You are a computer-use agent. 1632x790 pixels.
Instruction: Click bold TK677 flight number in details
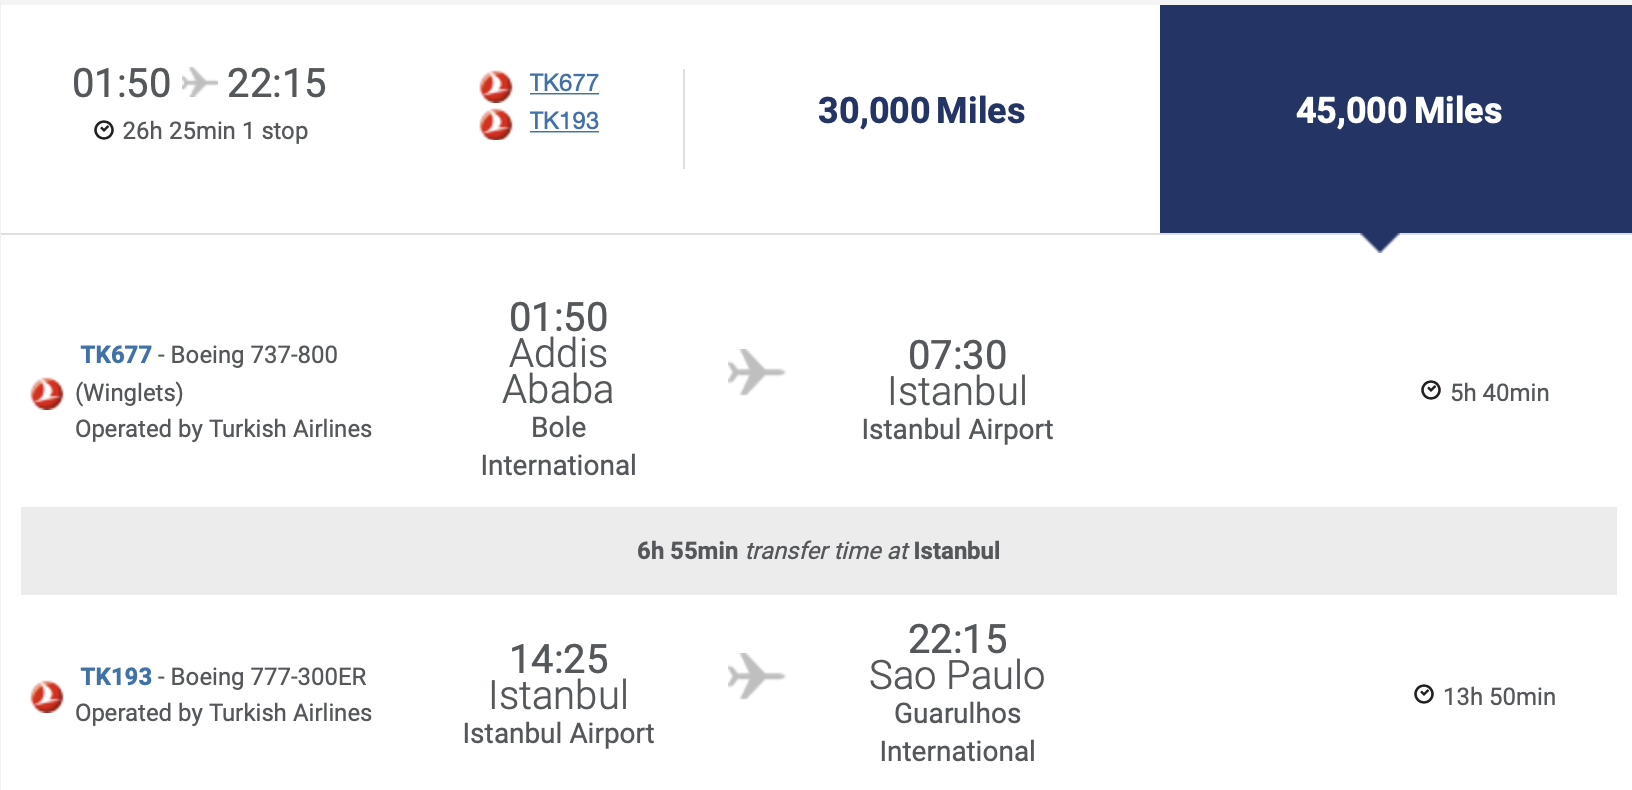[116, 355]
